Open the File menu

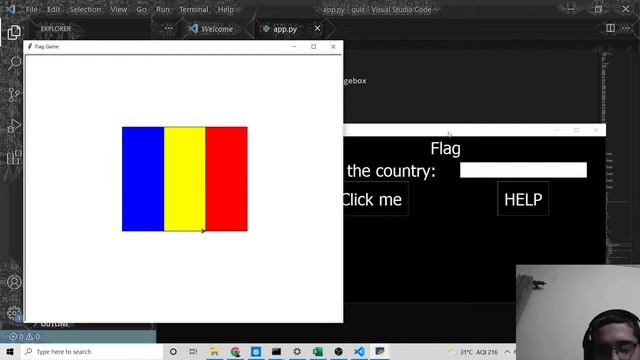[x=31, y=9]
